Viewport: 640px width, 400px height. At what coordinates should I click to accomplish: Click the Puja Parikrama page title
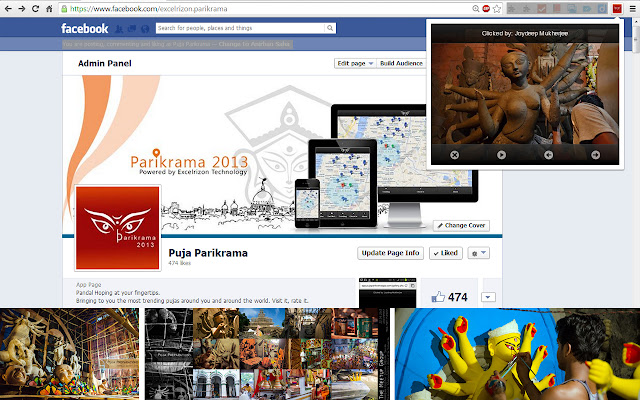tap(208, 253)
